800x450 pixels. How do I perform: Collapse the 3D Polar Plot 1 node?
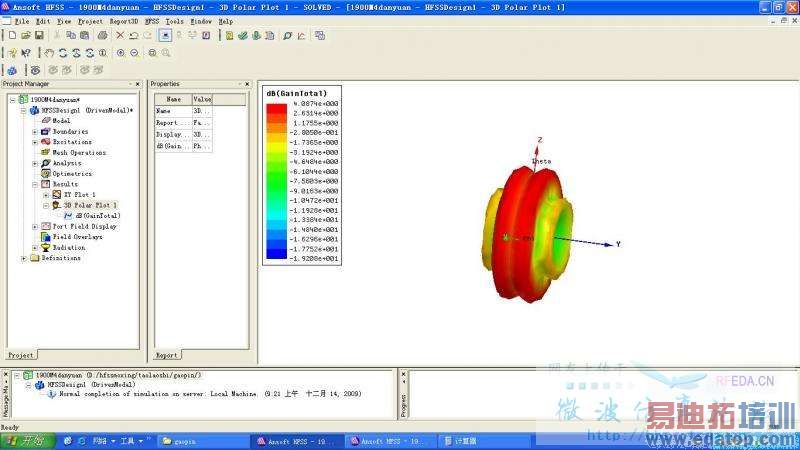point(46,206)
